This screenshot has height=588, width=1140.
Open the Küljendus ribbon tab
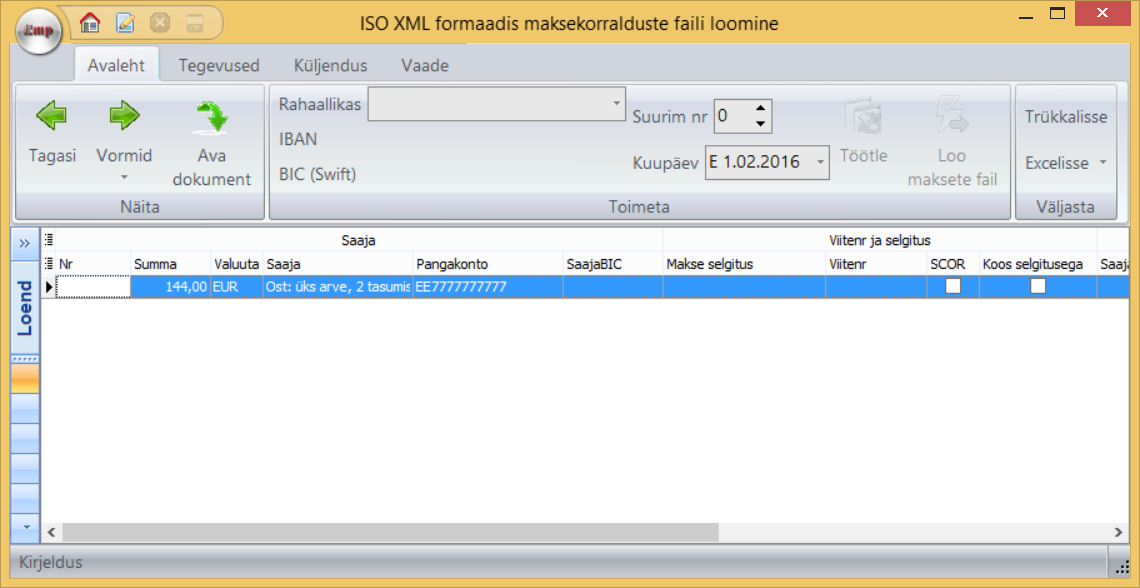pyautogui.click(x=330, y=66)
